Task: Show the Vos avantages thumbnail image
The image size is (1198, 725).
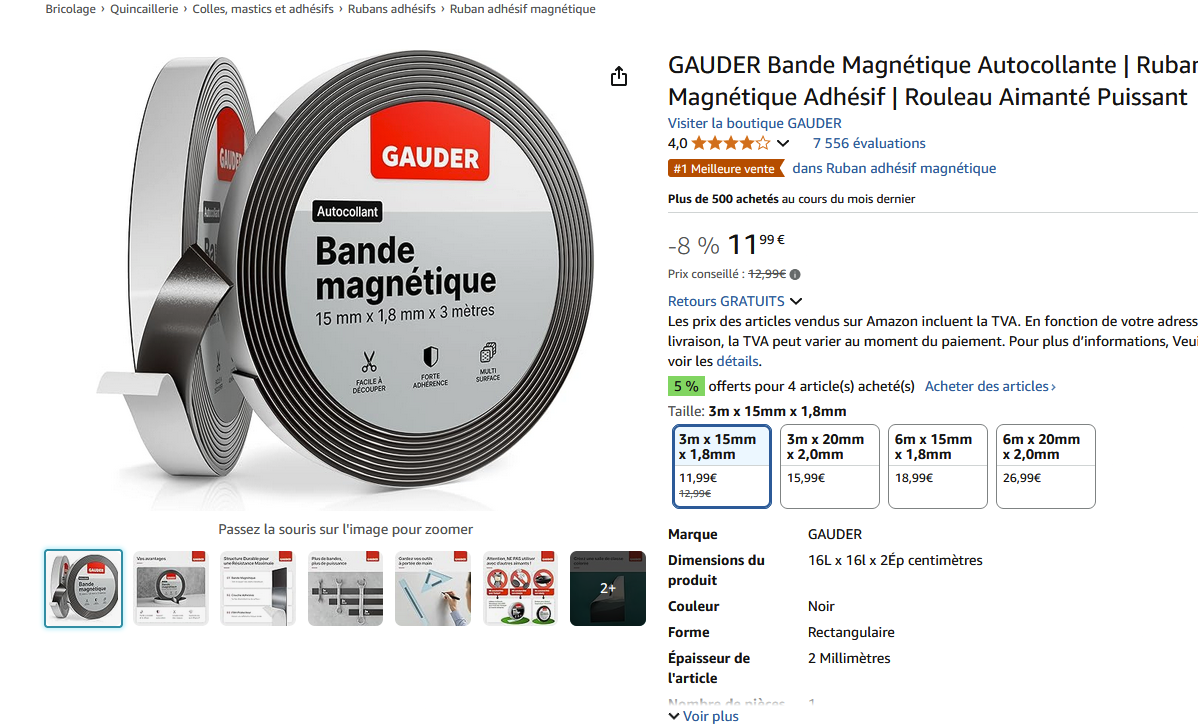Action: click(170, 588)
